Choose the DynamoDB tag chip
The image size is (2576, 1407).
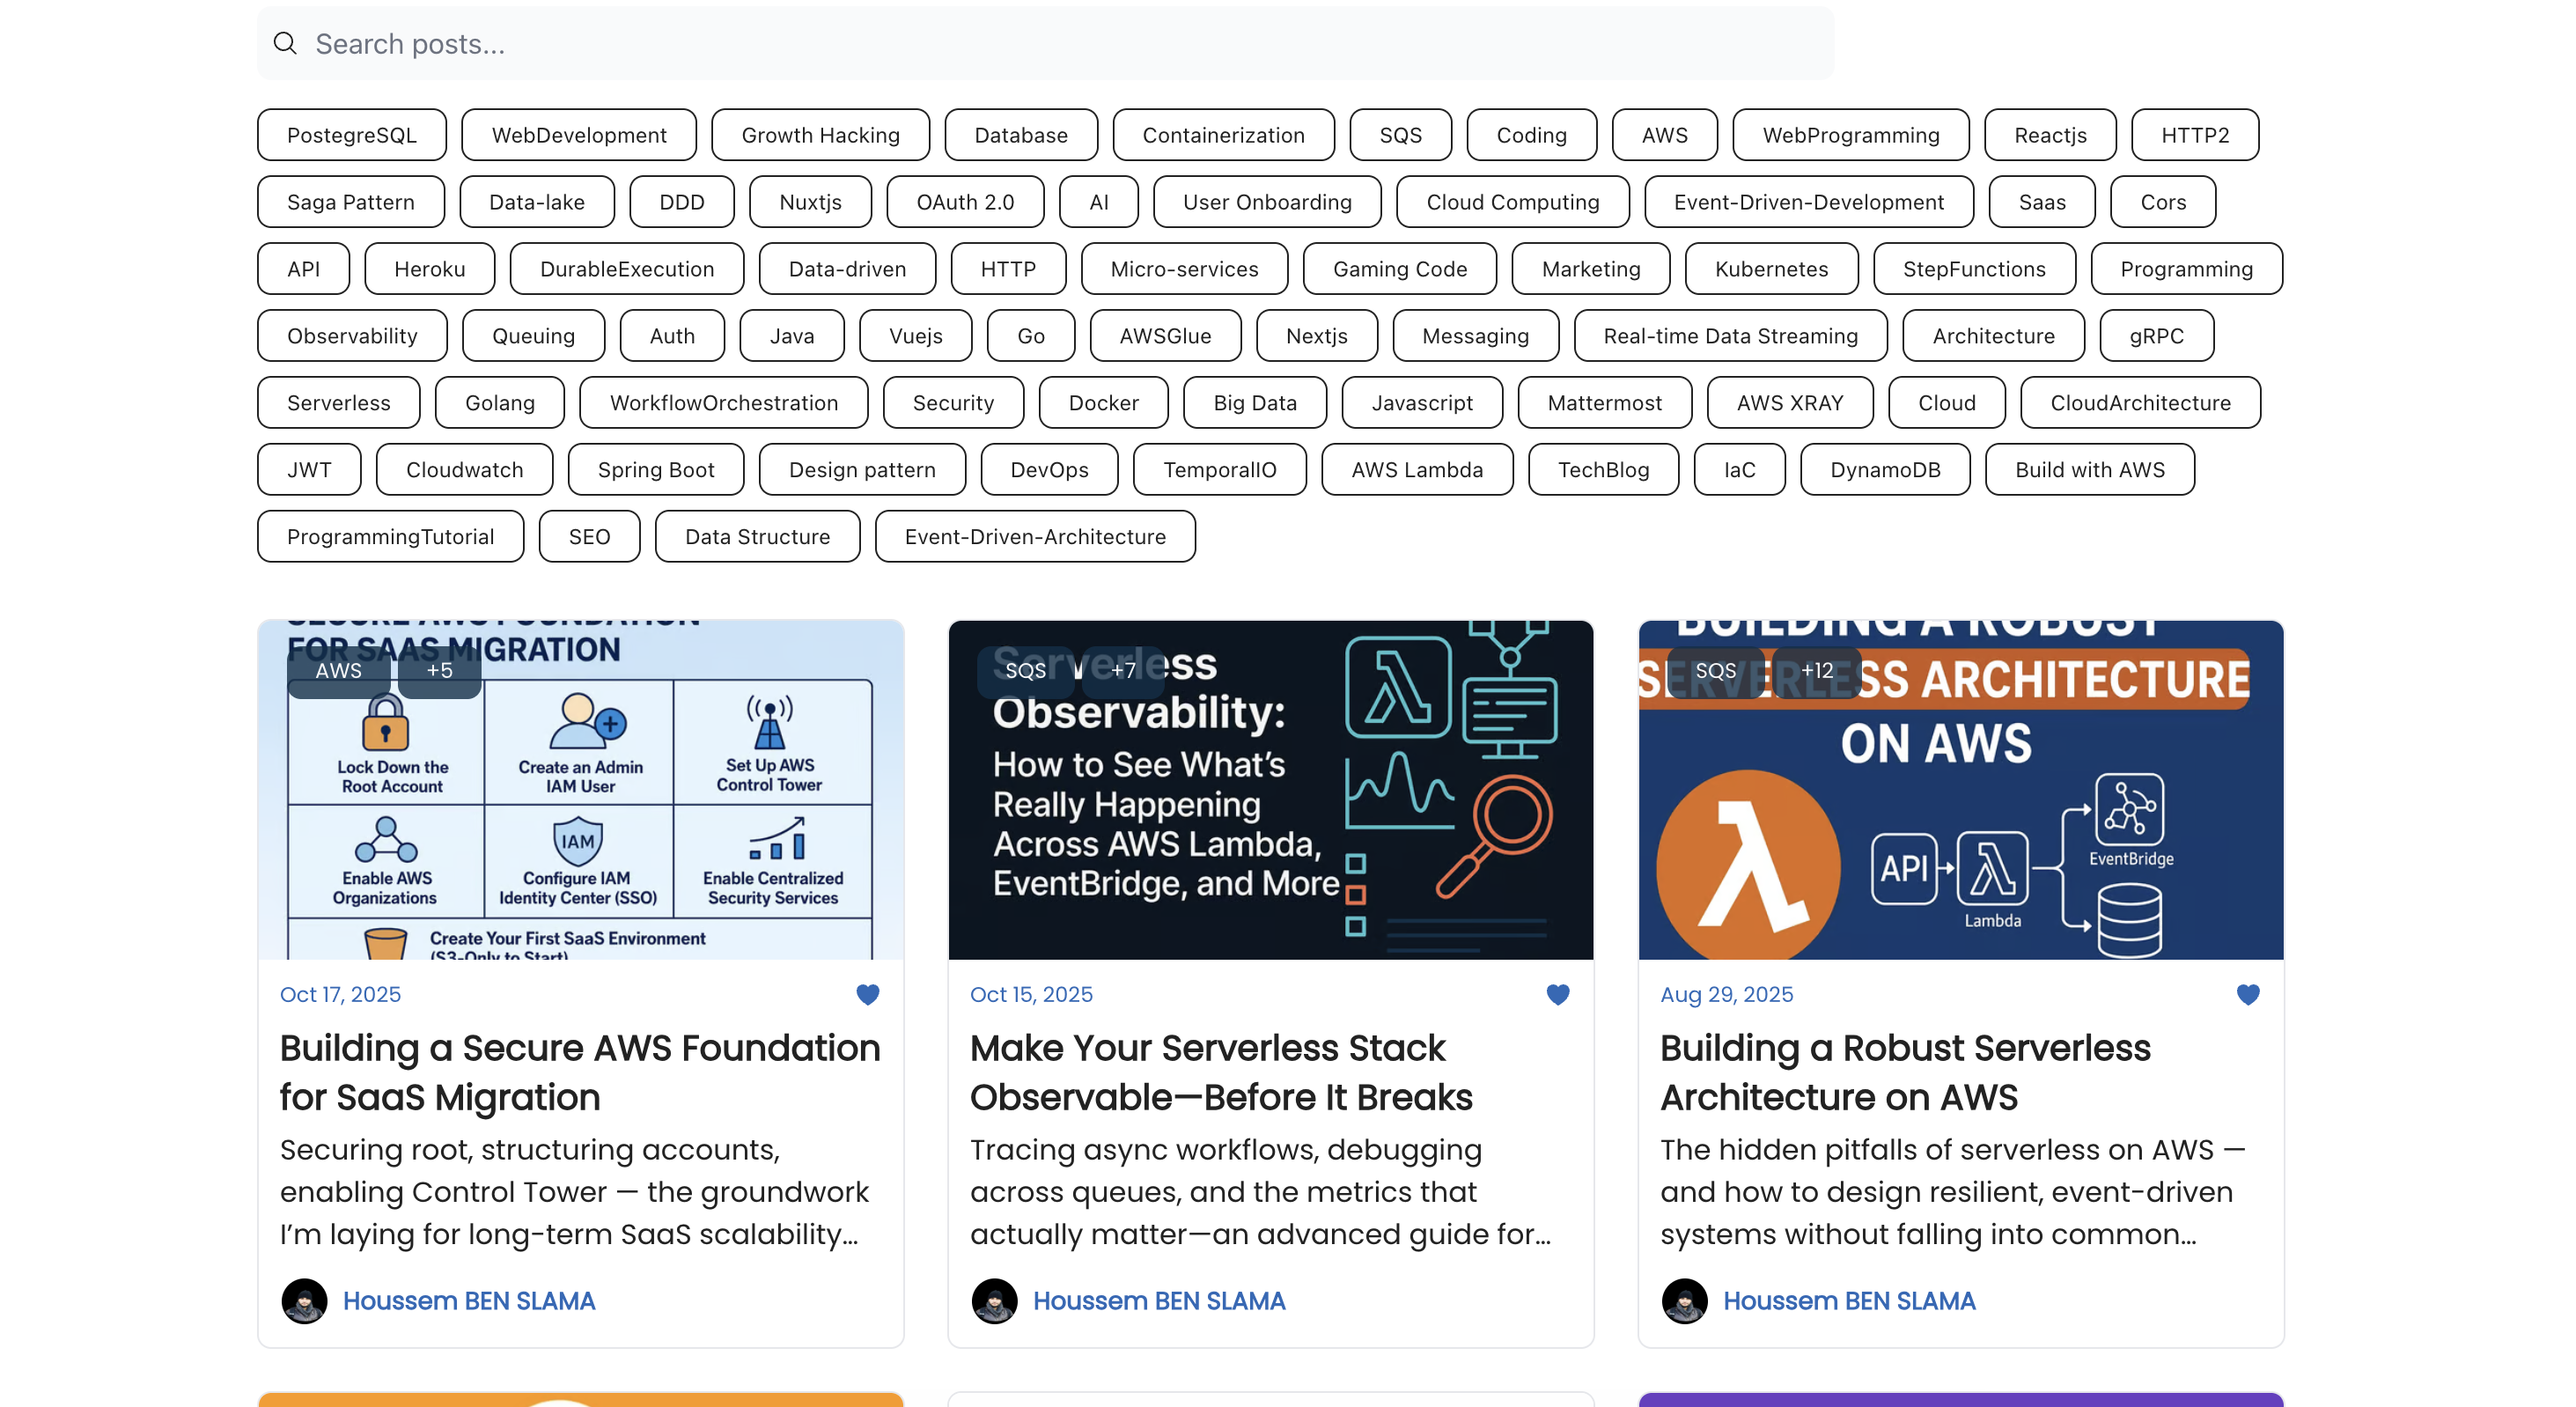1884,470
